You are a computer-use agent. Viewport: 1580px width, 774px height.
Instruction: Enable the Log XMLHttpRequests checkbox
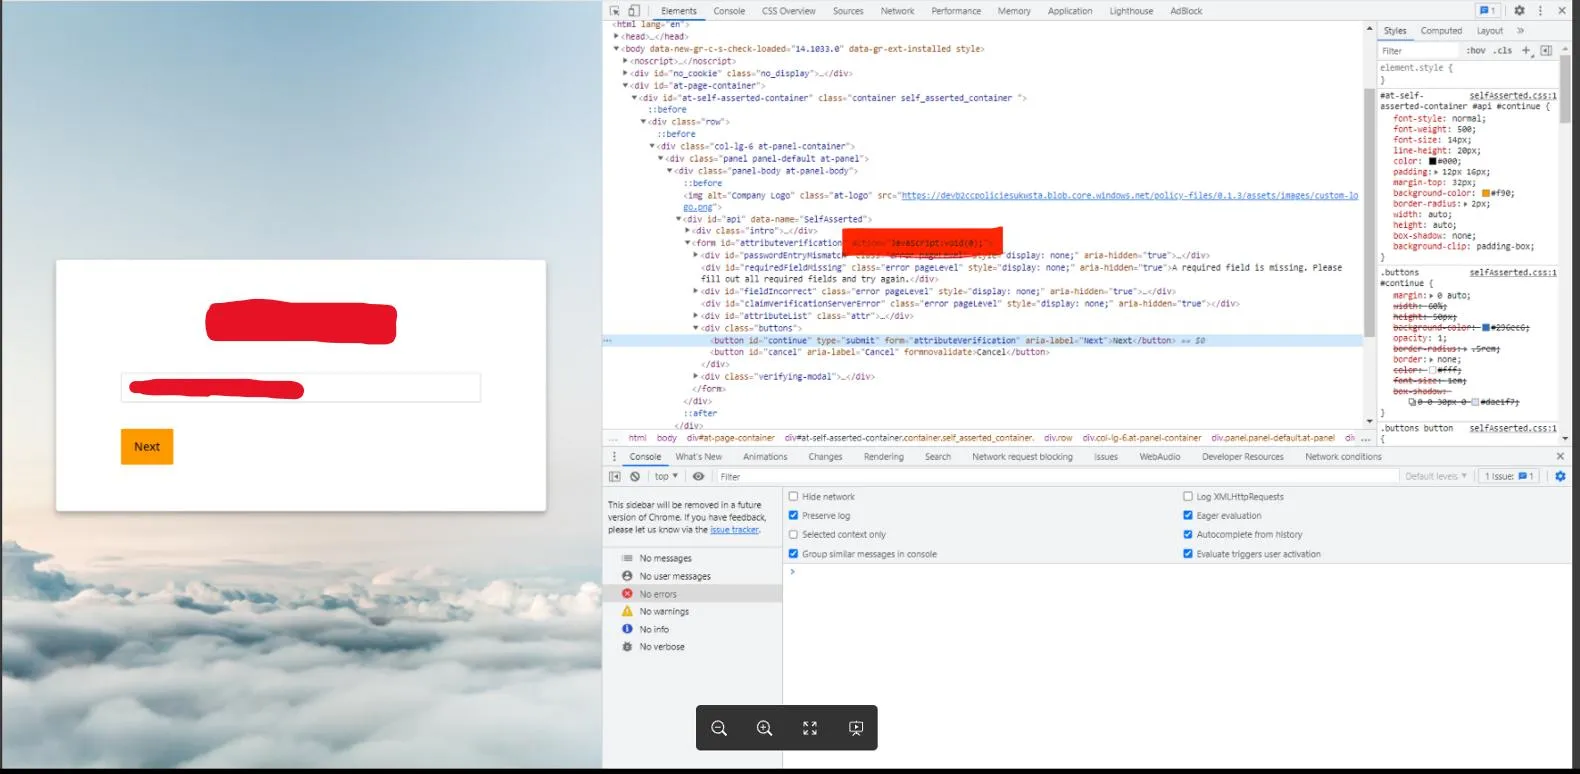click(x=1188, y=496)
